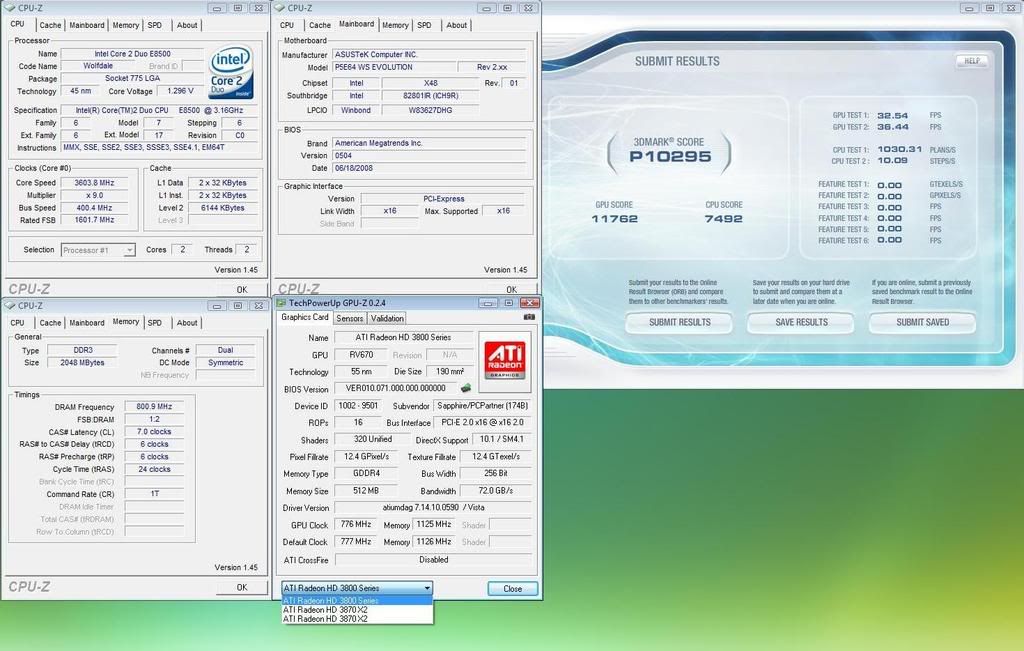Open SPD tab in CPU-Z Motherboard window

click(424, 25)
